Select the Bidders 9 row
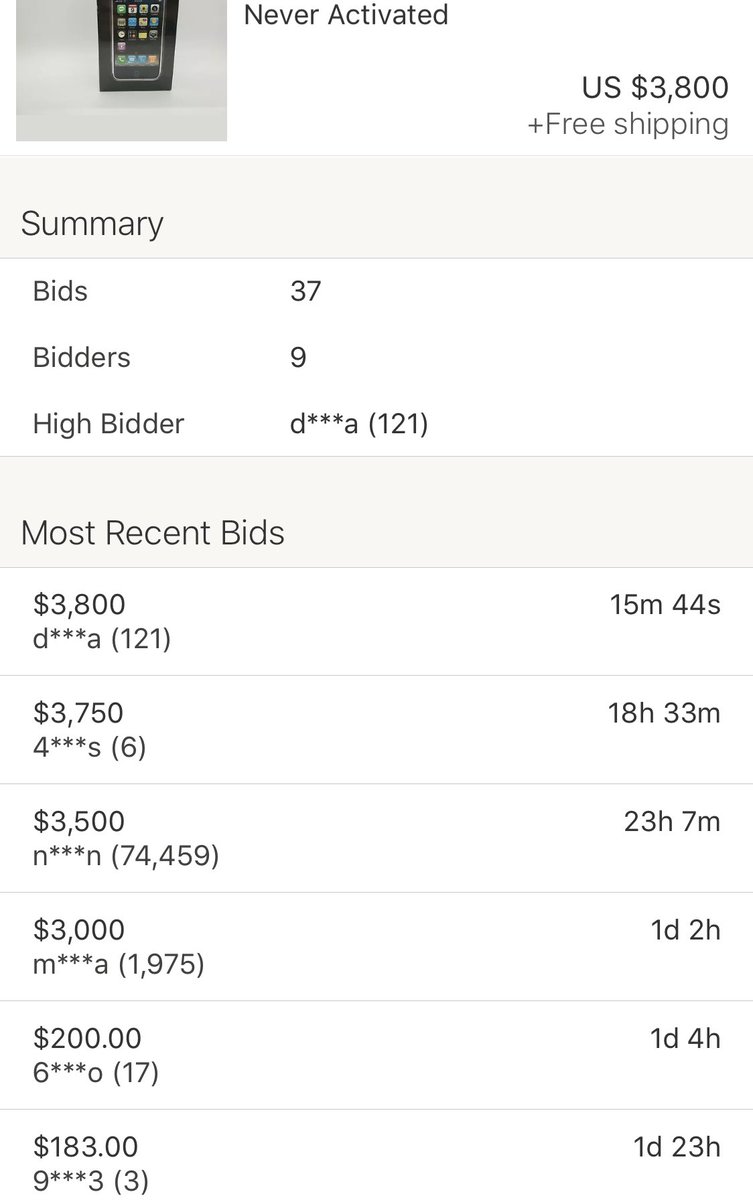 coord(376,357)
